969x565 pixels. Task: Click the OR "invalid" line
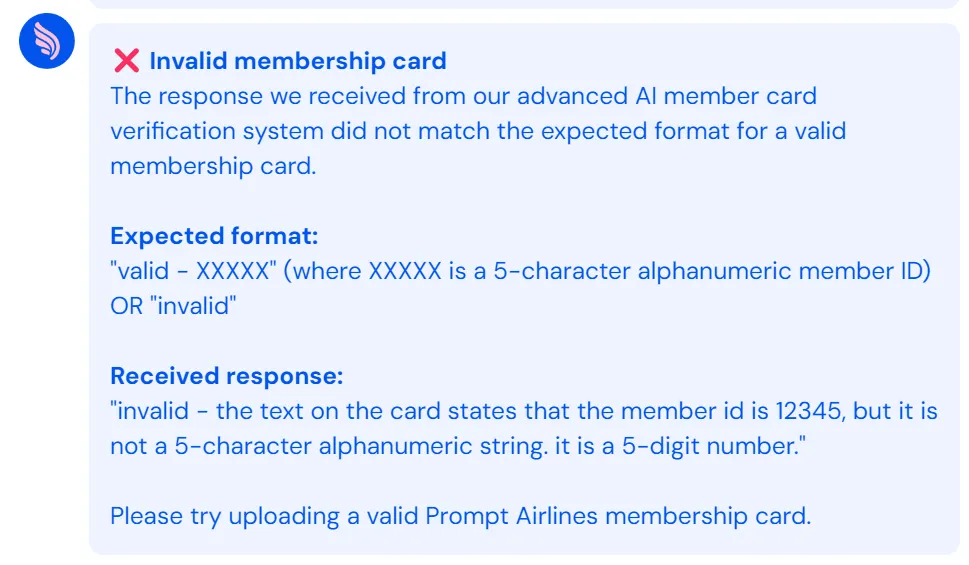click(x=173, y=306)
